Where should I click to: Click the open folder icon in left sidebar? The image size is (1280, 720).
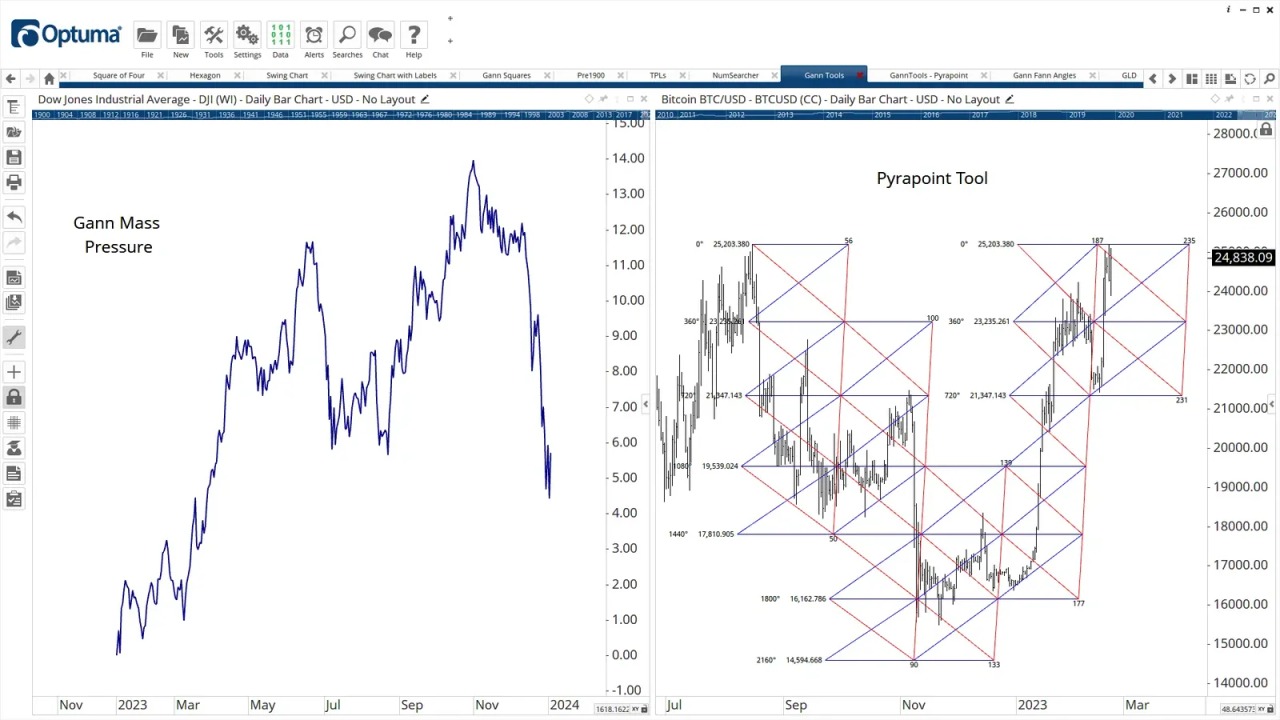click(14, 132)
